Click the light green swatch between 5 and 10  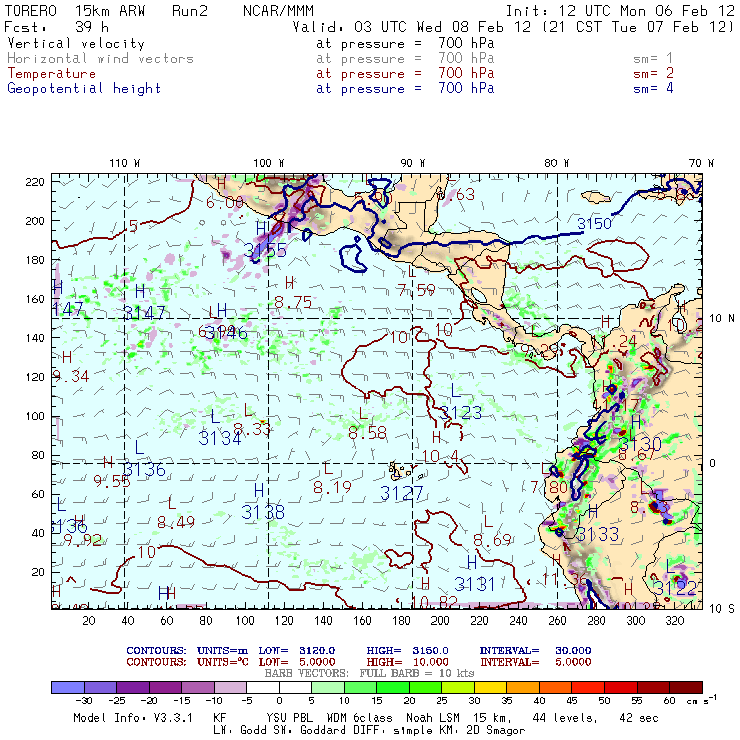[328, 687]
